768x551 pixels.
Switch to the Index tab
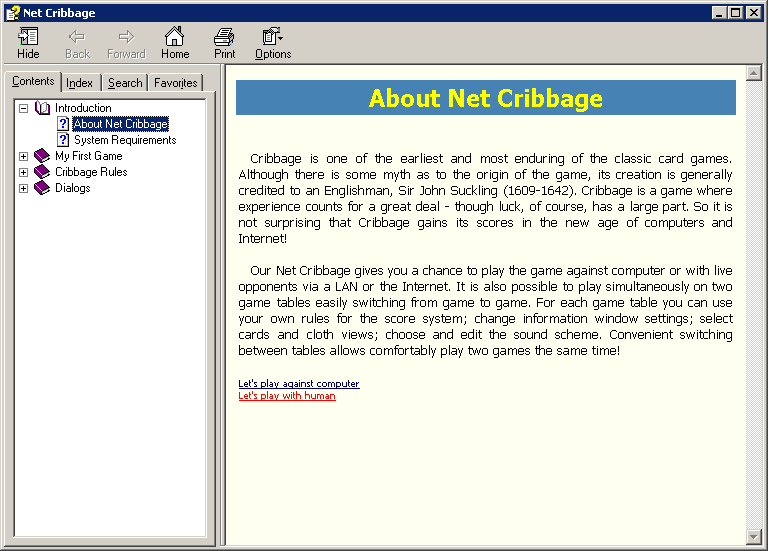(x=79, y=83)
